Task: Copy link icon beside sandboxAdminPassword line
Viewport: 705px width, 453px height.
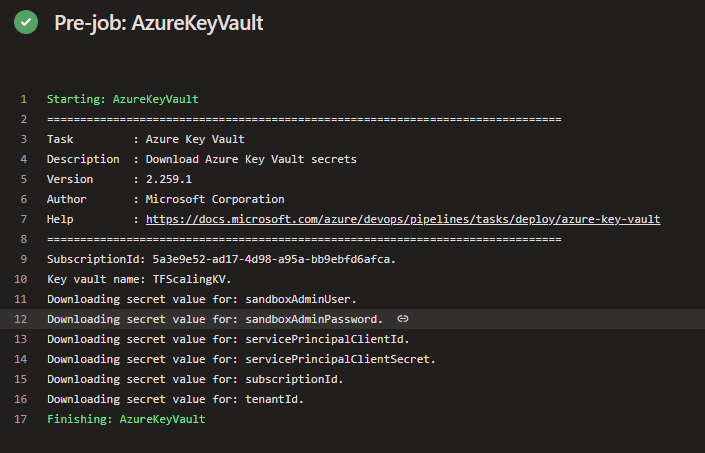Action: (x=403, y=319)
